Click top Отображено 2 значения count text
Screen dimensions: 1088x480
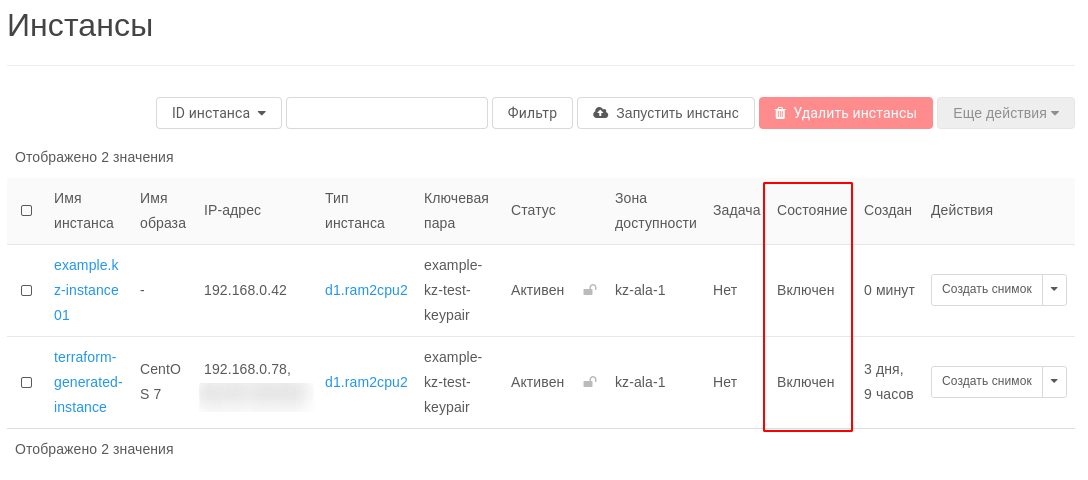[94, 157]
